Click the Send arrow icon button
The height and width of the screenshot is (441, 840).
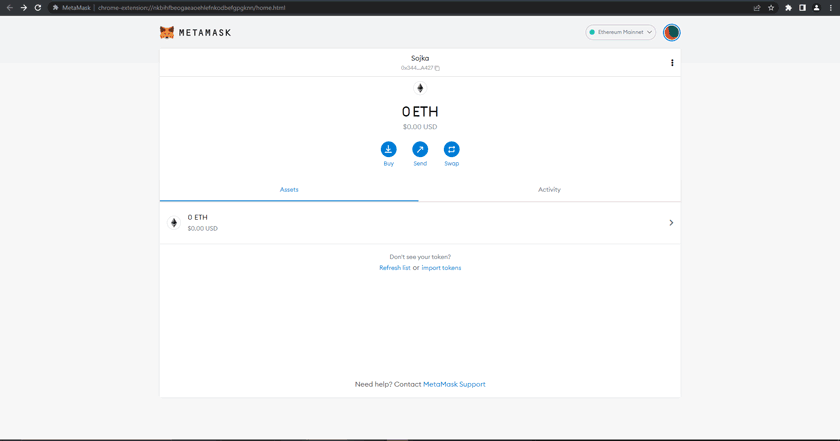coord(420,149)
